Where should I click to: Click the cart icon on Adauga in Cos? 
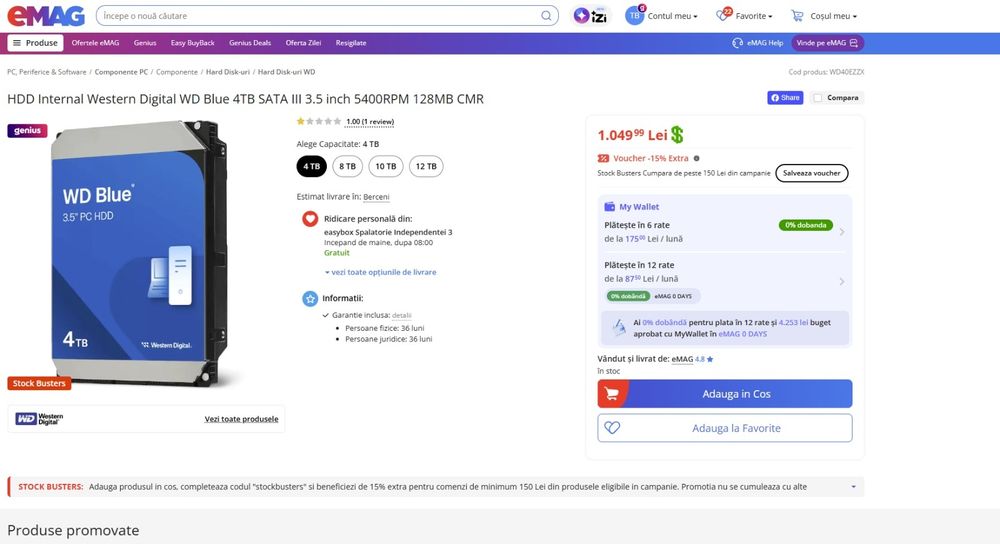coord(612,394)
